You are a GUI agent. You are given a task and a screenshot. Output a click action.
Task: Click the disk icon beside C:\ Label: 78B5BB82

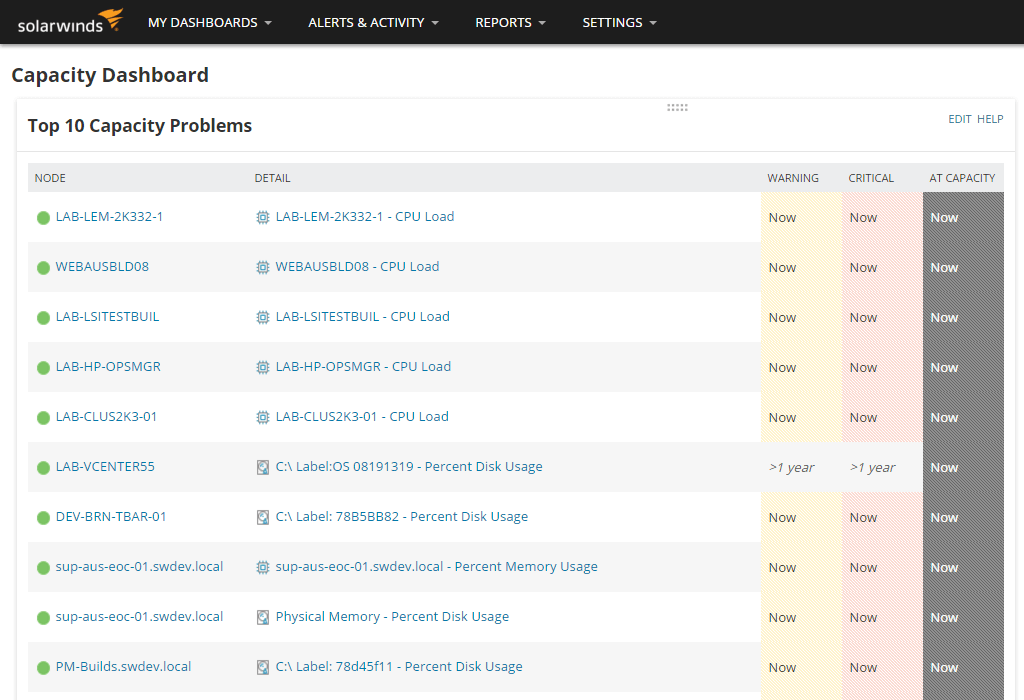tap(262, 517)
